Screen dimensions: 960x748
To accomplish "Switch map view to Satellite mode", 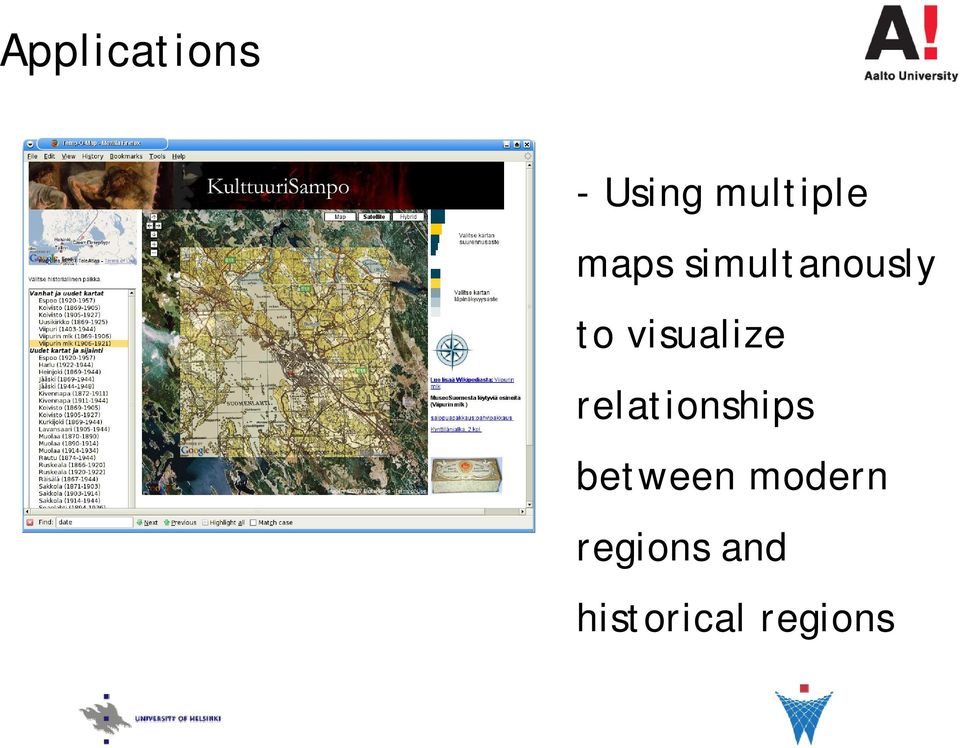I will point(373,217).
